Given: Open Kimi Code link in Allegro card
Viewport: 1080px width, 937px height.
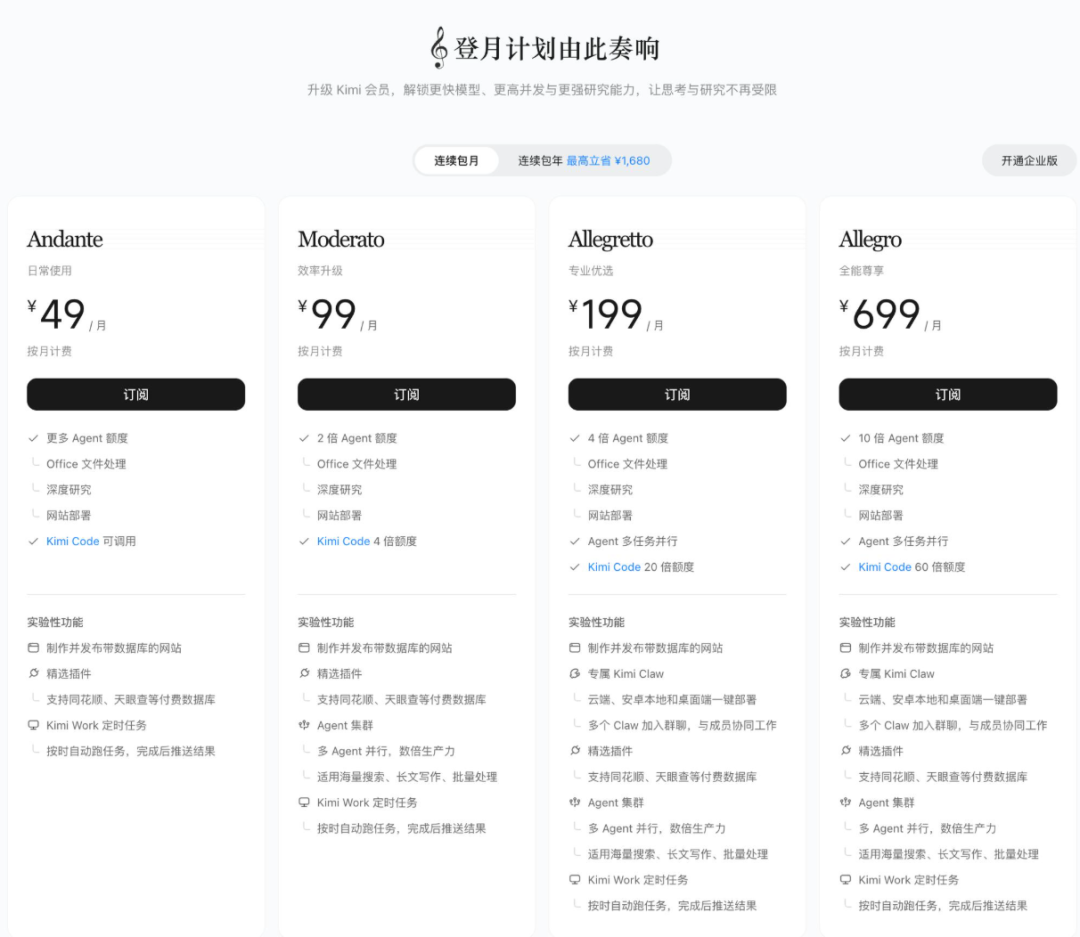Looking at the screenshot, I should [x=884, y=567].
